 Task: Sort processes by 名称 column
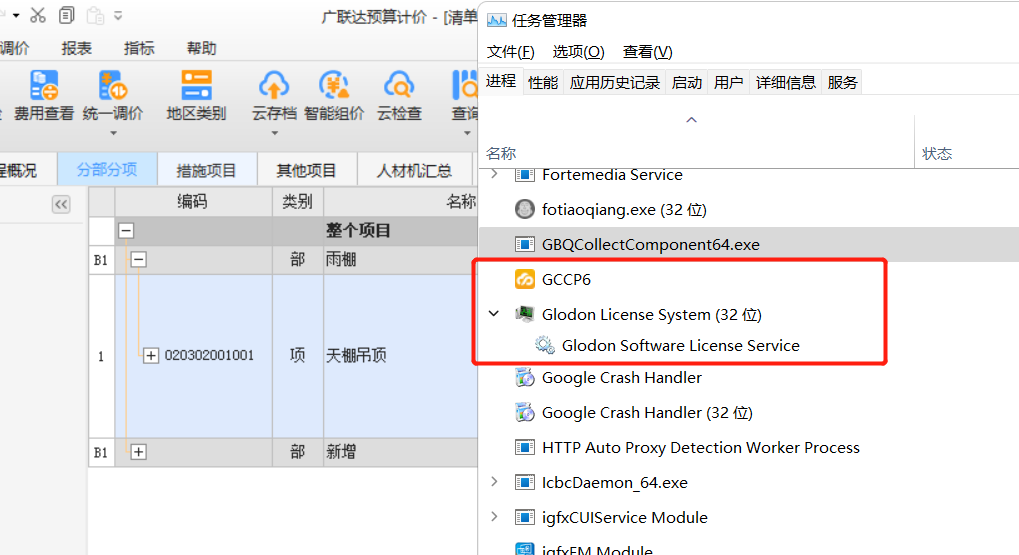click(x=501, y=153)
